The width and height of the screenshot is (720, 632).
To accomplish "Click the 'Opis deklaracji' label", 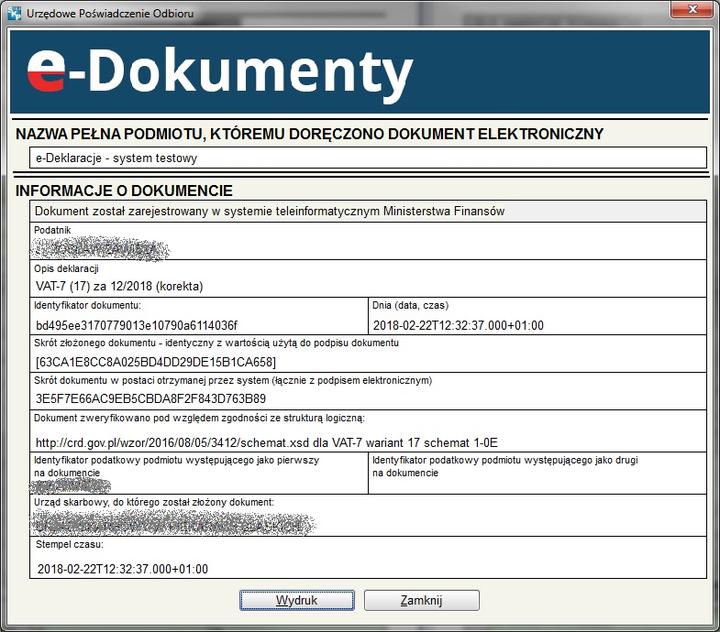I will click(x=66, y=269).
